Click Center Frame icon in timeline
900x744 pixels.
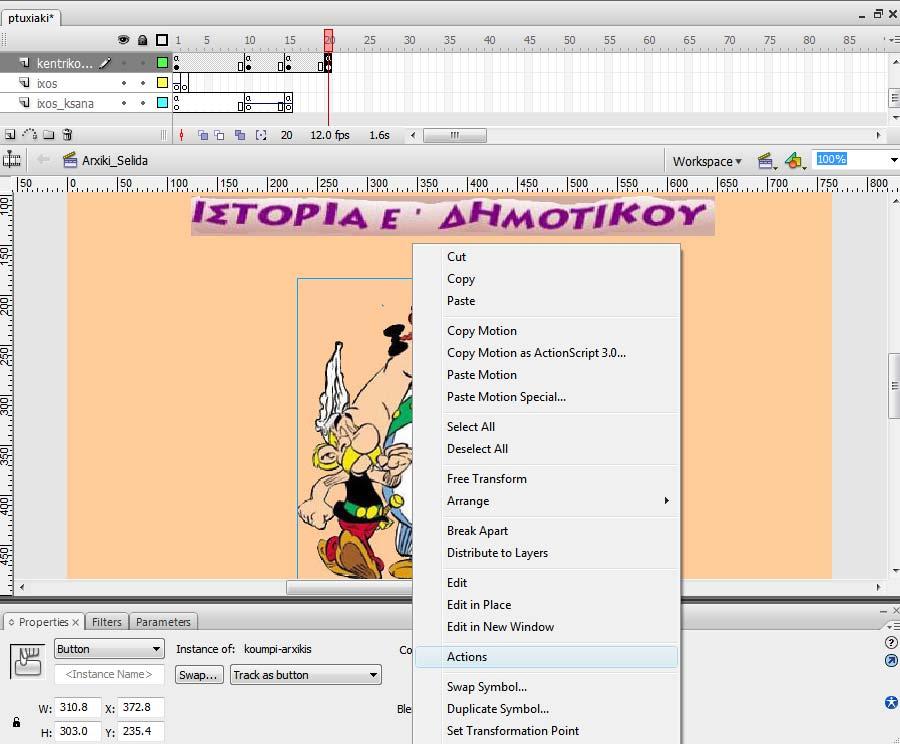[181, 135]
